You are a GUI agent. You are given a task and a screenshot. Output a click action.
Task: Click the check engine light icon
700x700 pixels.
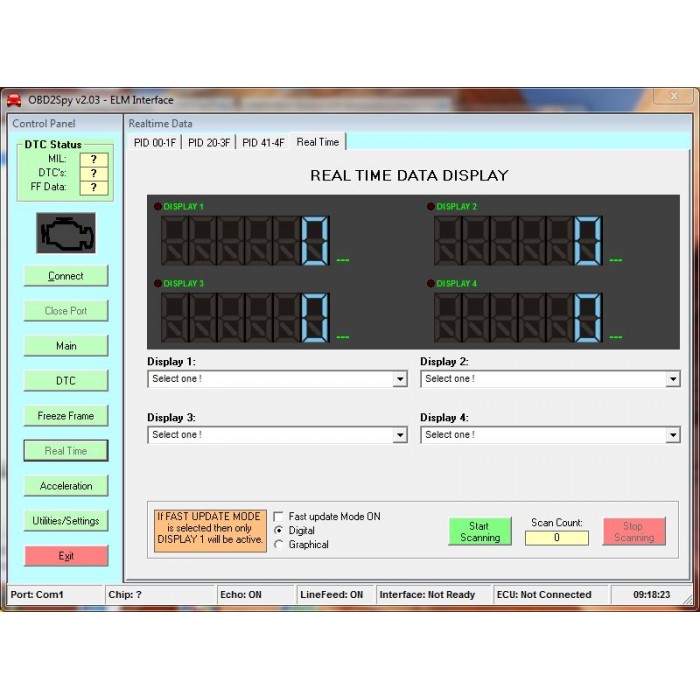[65, 233]
